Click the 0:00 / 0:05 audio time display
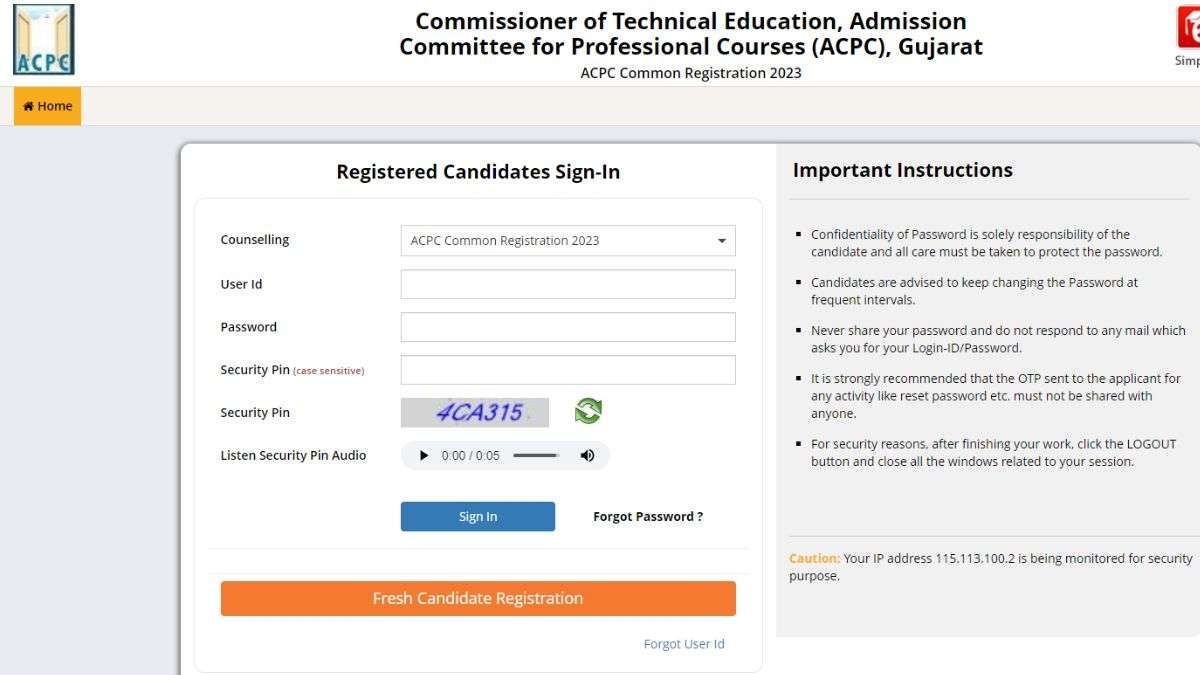The image size is (1200, 675). coord(470,455)
